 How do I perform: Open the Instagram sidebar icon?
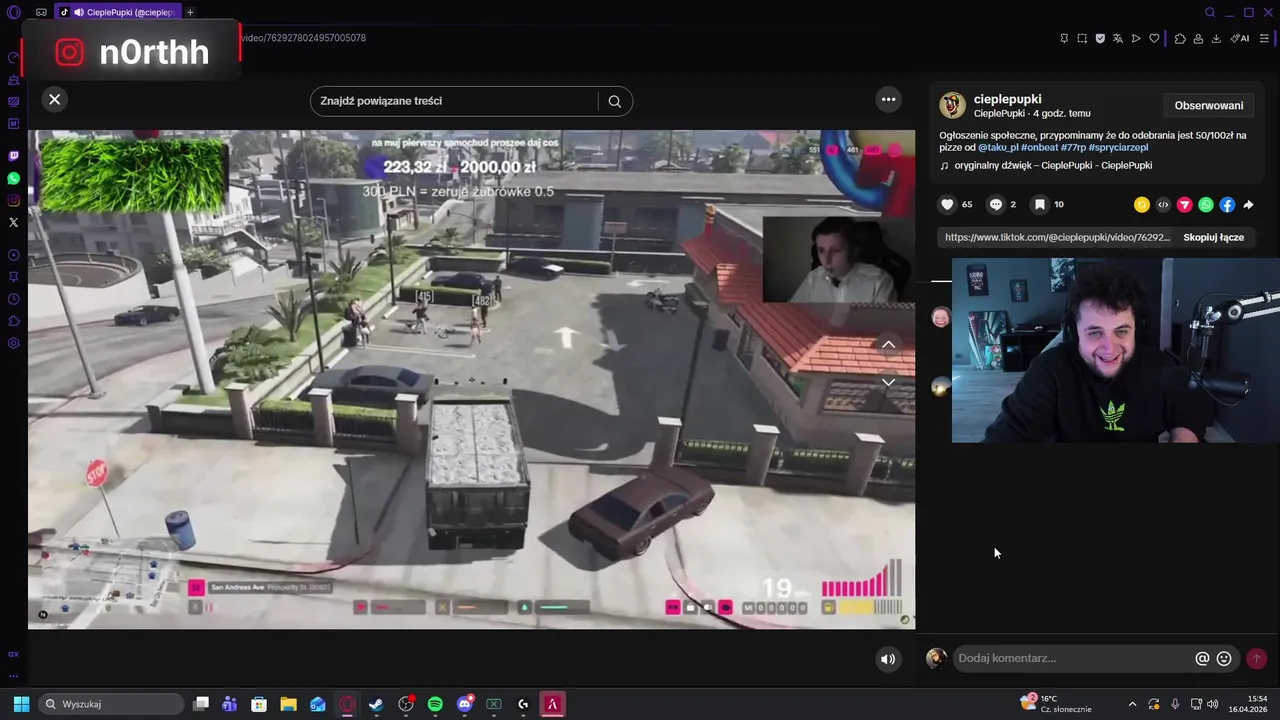point(13,200)
